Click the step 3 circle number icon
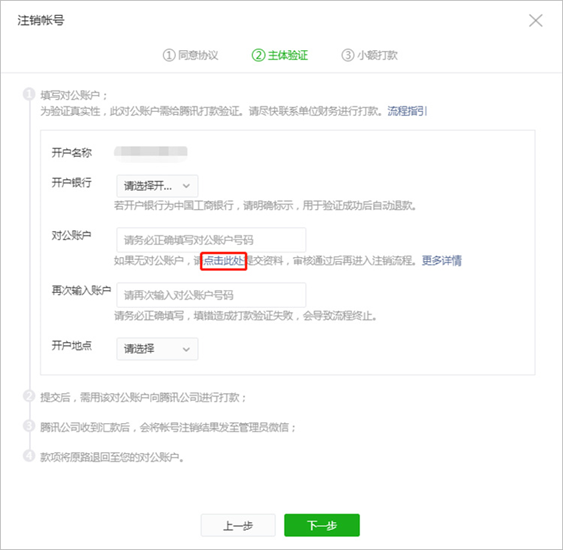The height and width of the screenshot is (550, 563). pos(348,55)
